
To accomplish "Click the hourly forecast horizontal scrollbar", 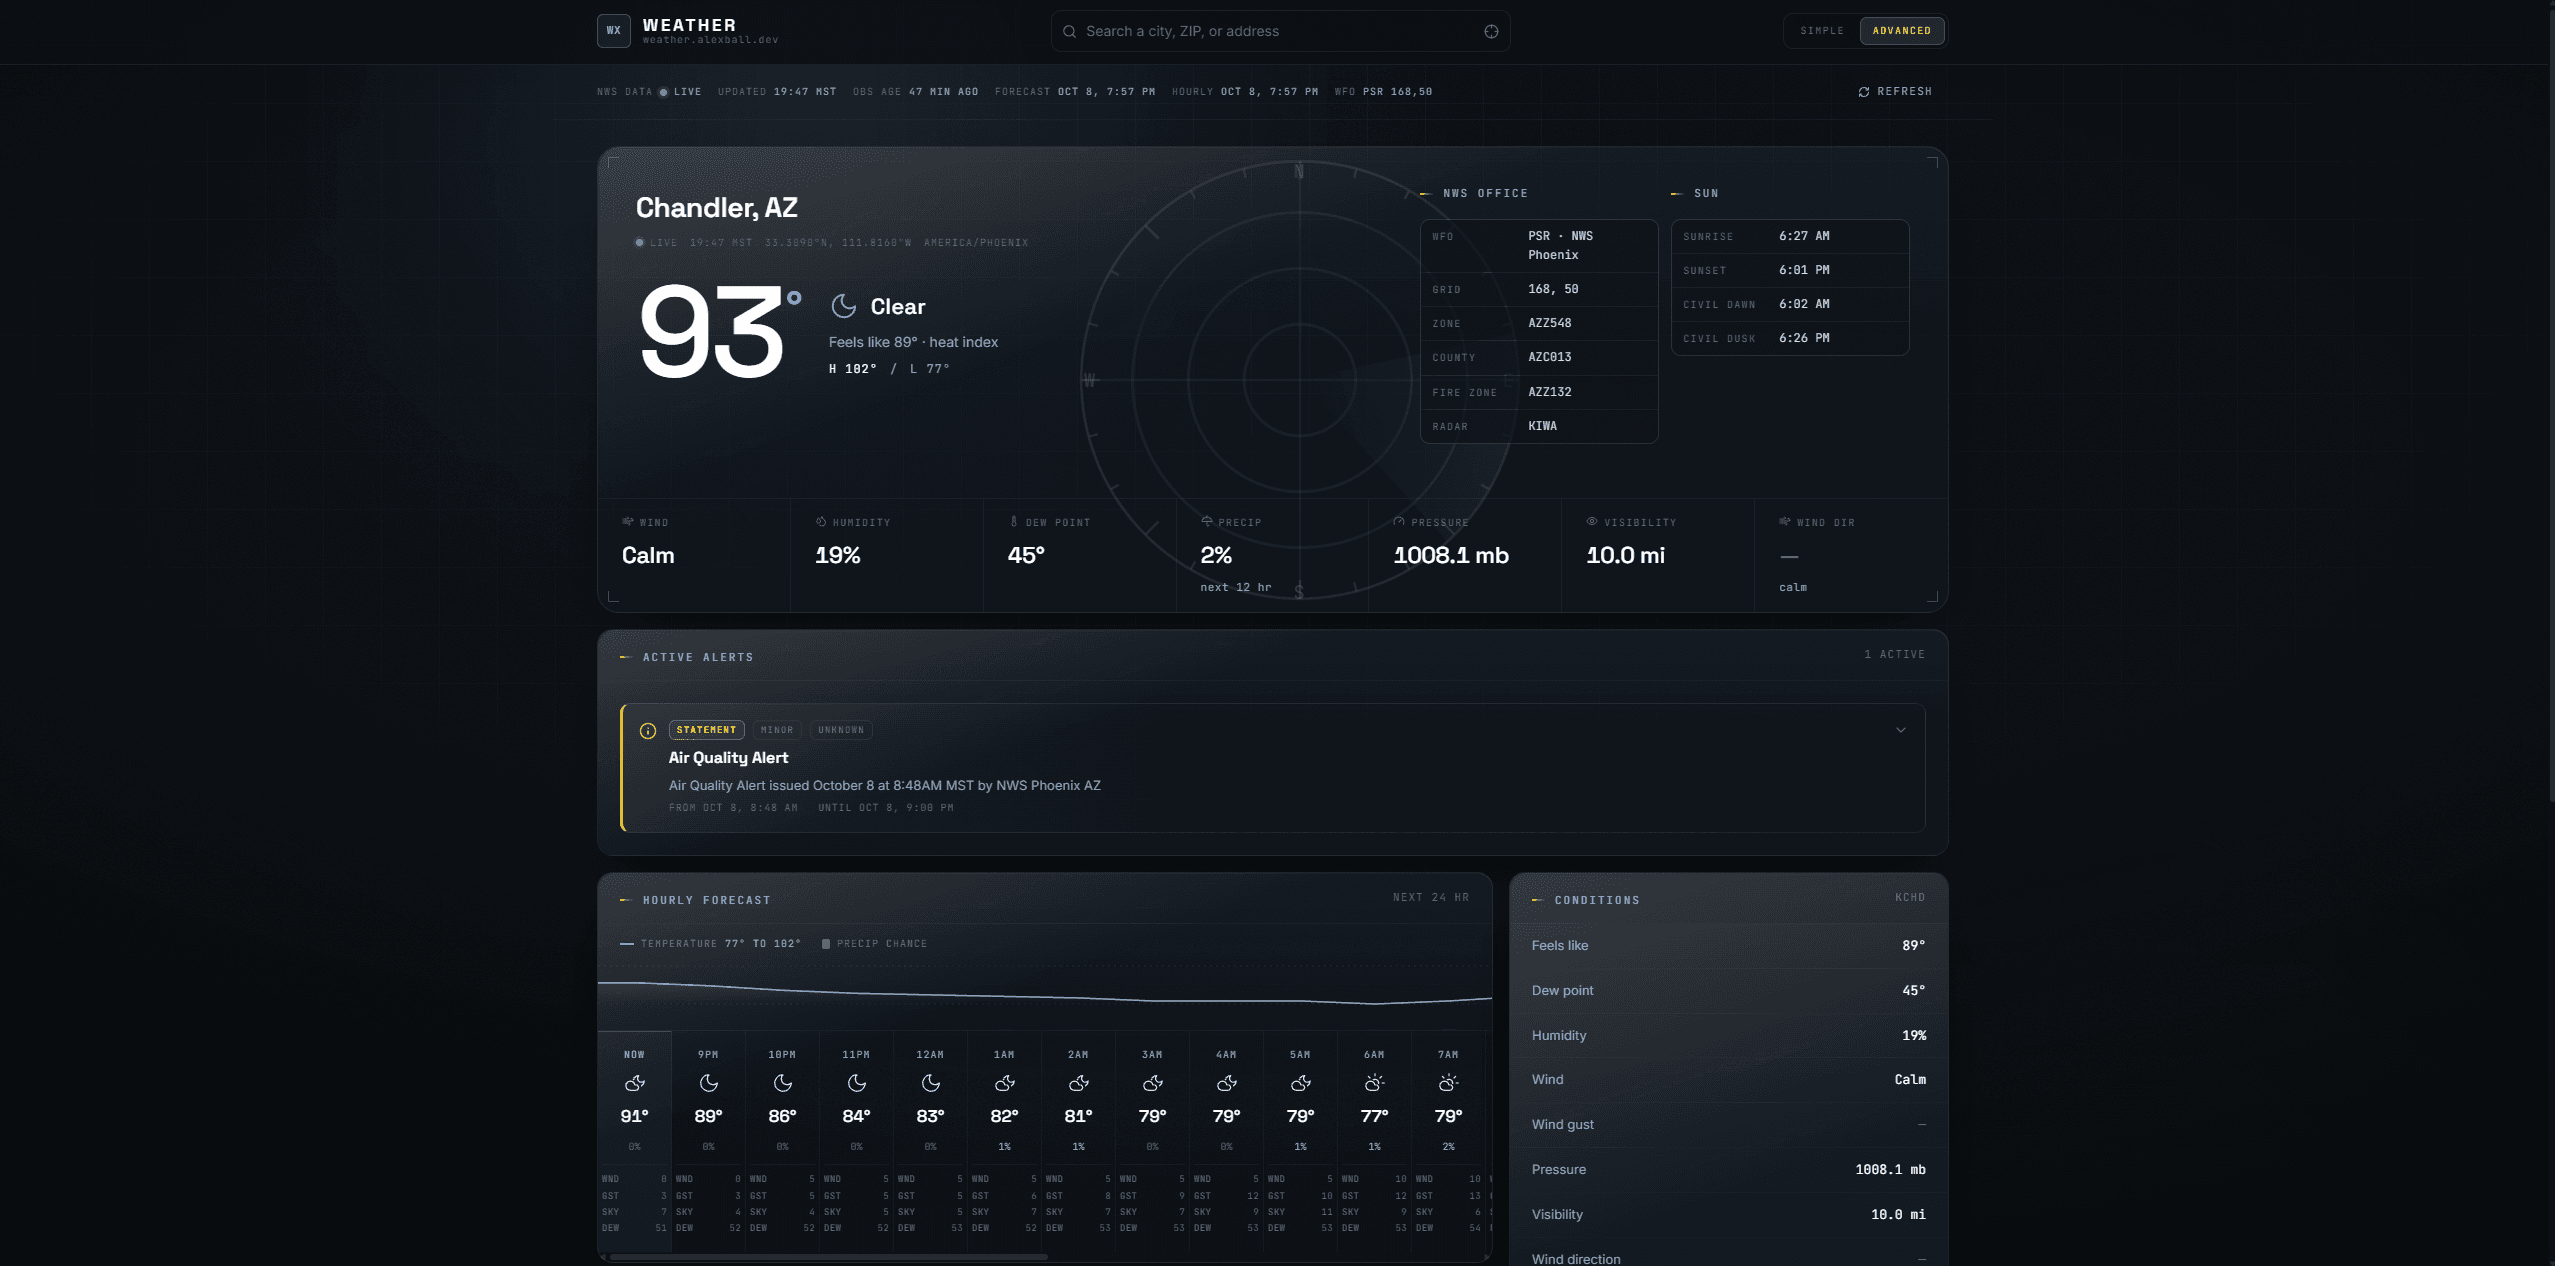I will 828,1257.
